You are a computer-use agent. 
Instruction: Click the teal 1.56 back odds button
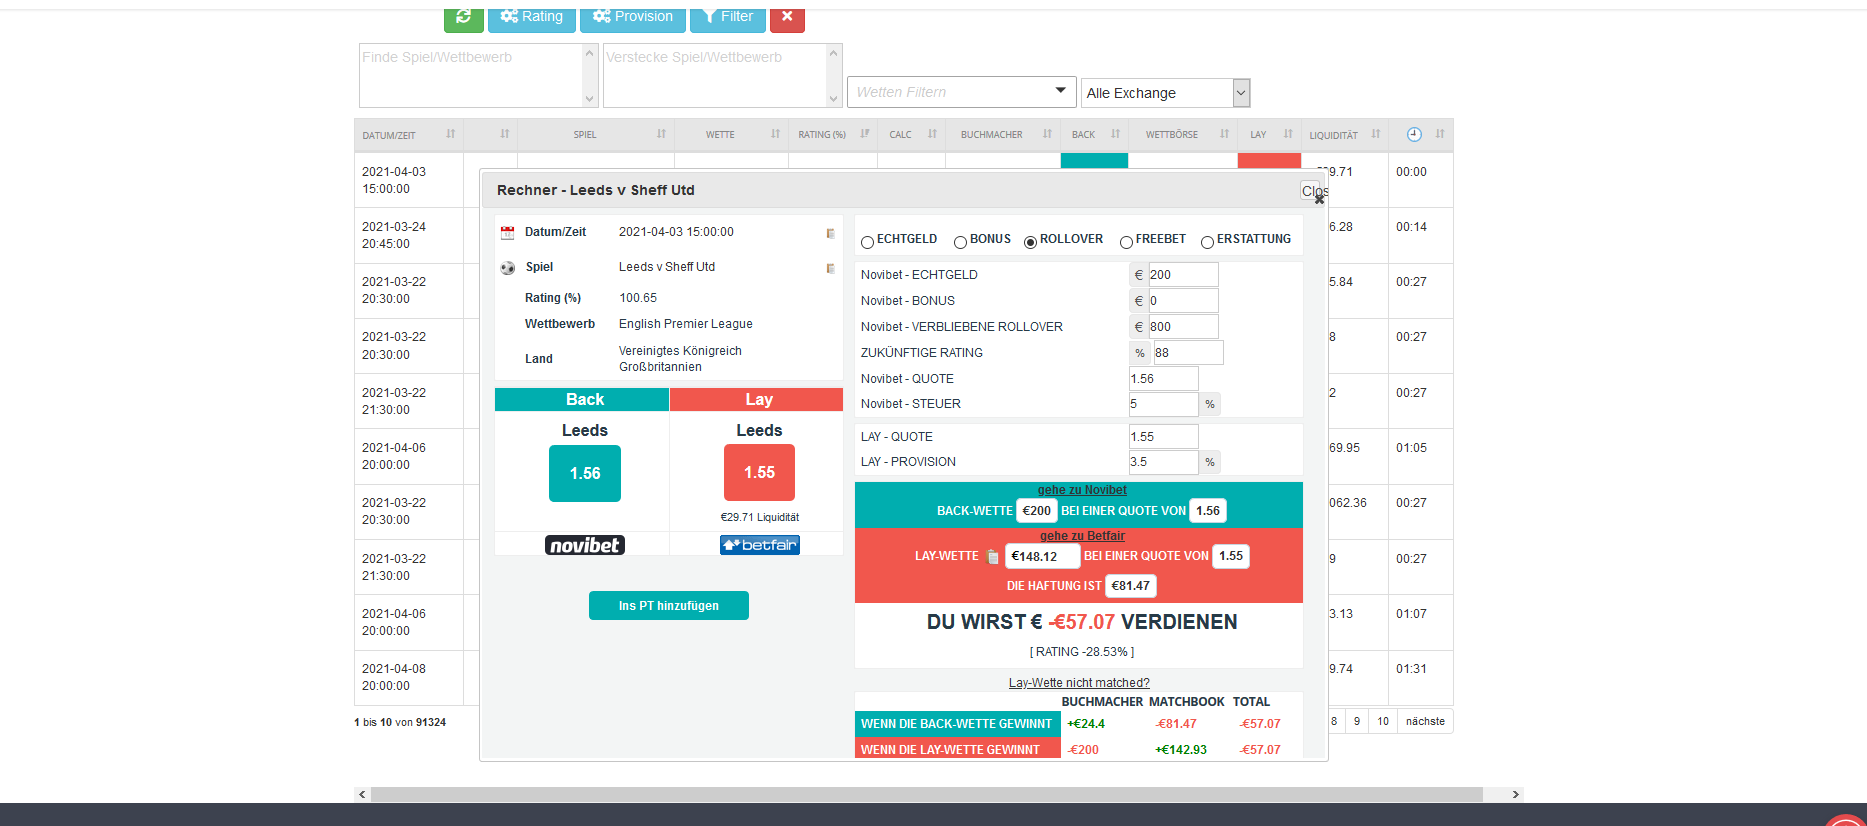click(585, 473)
